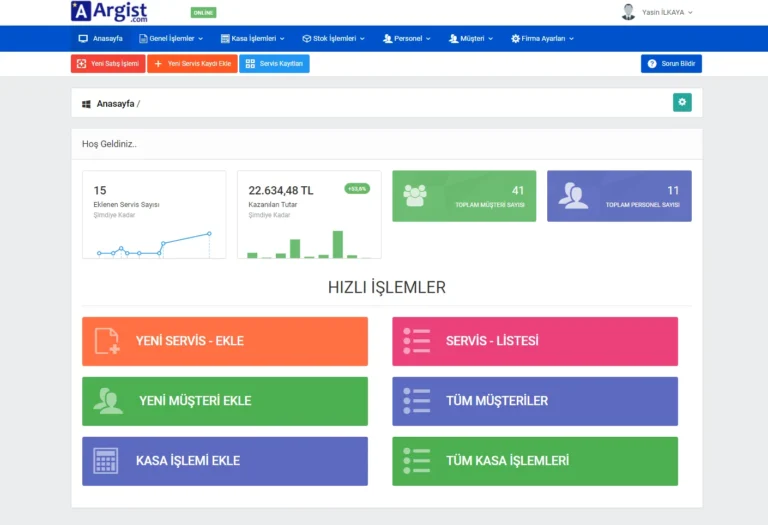Expand the Genel İşlemler chevron arrow

coord(200,39)
